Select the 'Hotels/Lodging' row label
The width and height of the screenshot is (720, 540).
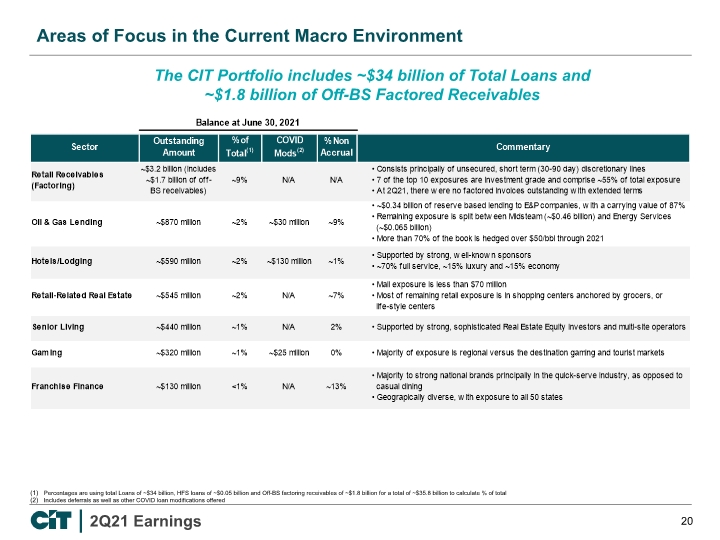[62, 261]
